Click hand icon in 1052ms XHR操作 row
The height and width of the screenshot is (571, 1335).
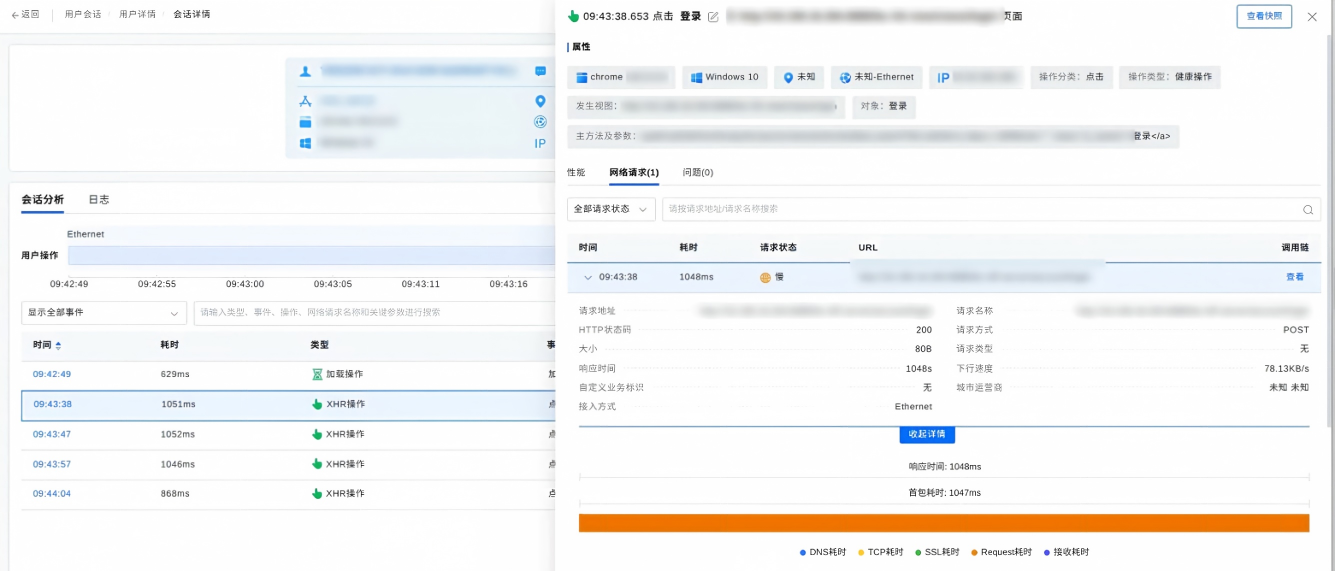[317, 434]
